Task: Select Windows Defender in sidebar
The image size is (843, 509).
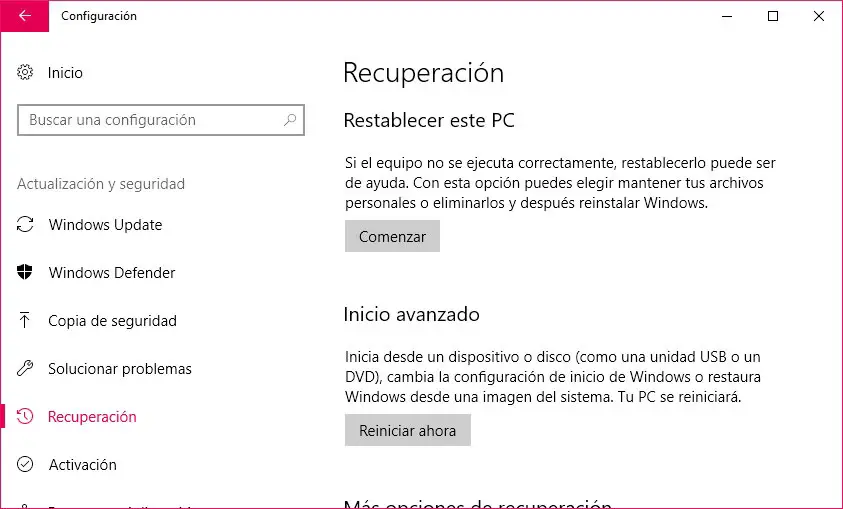Action: (112, 273)
